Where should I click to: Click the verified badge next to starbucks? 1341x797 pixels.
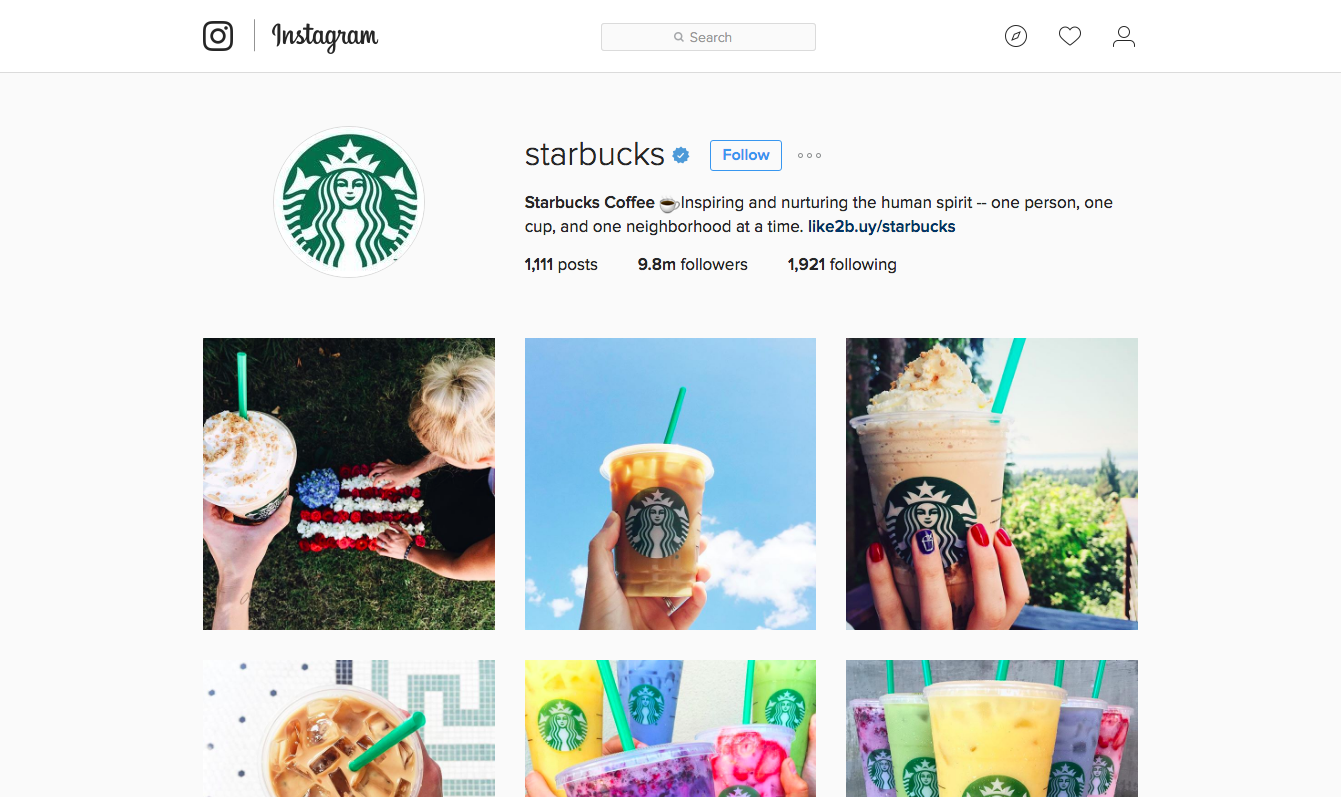click(x=681, y=155)
